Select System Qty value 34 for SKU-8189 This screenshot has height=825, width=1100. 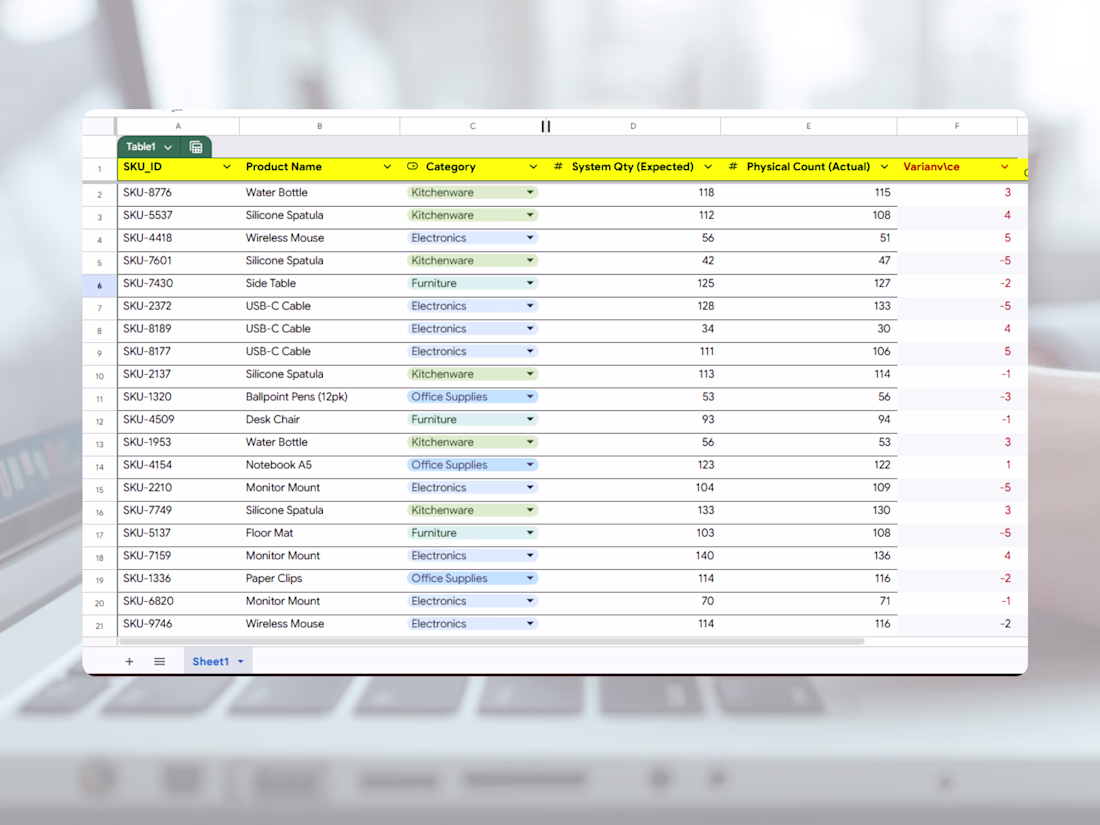coord(633,329)
